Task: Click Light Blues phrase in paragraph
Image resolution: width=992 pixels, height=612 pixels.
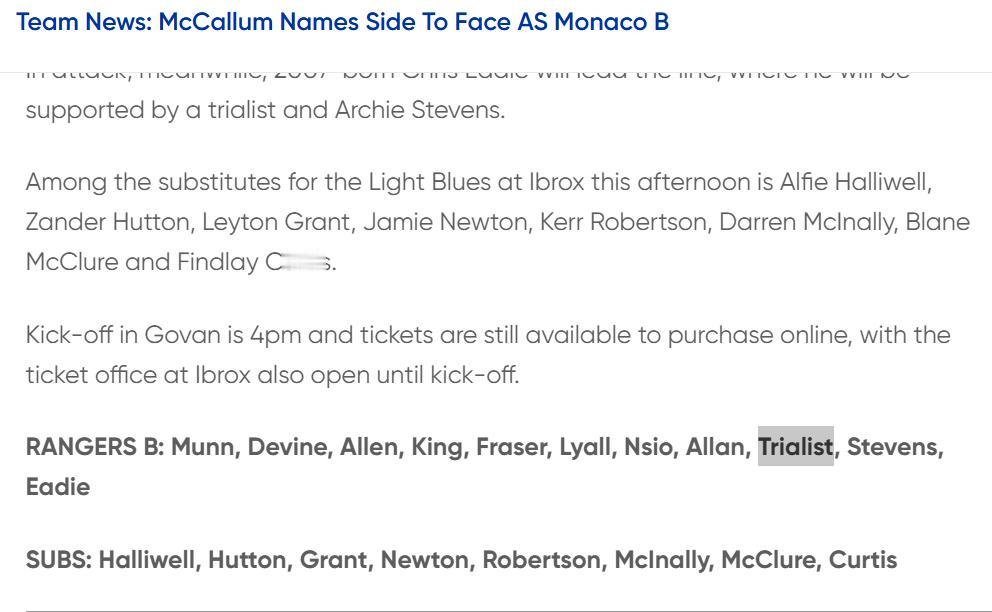Action: tap(430, 182)
